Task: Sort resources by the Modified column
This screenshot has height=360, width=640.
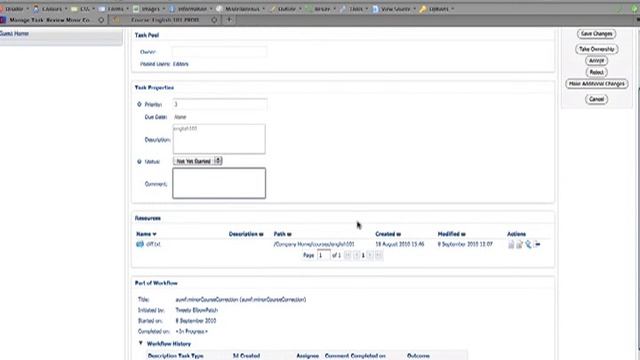Action: [451, 234]
